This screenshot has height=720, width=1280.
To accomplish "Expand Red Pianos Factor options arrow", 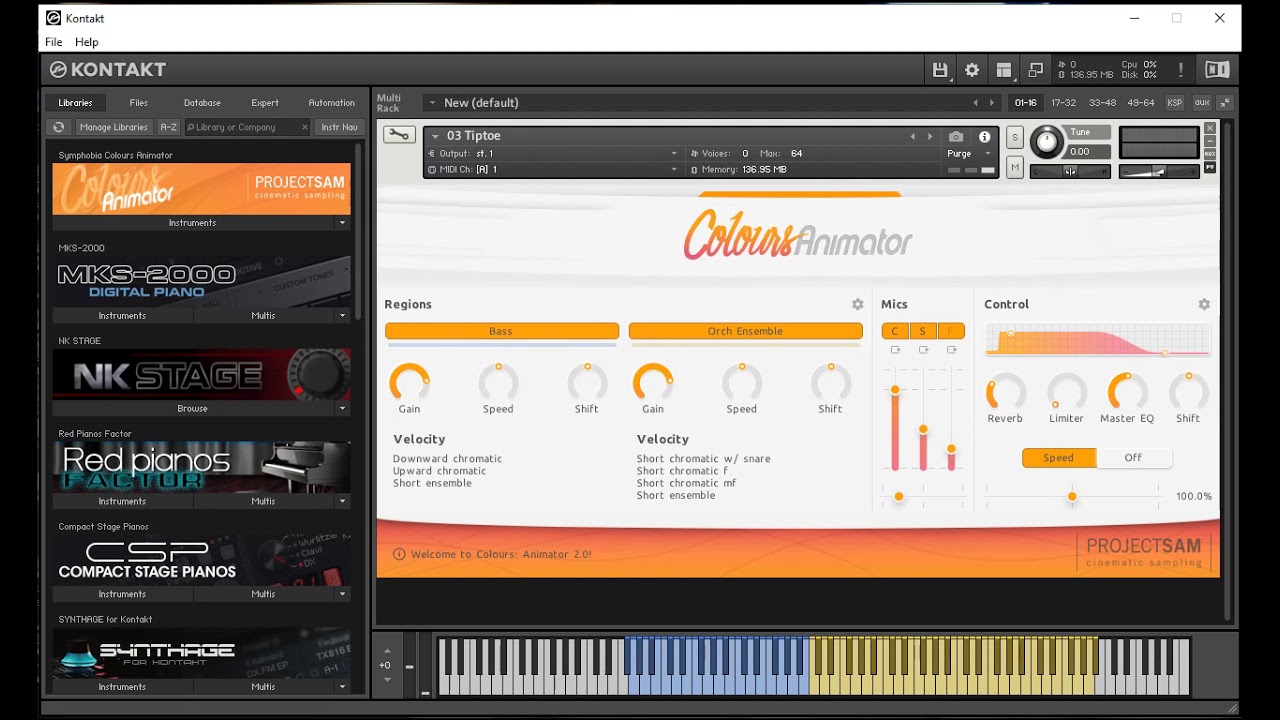I will pos(342,501).
